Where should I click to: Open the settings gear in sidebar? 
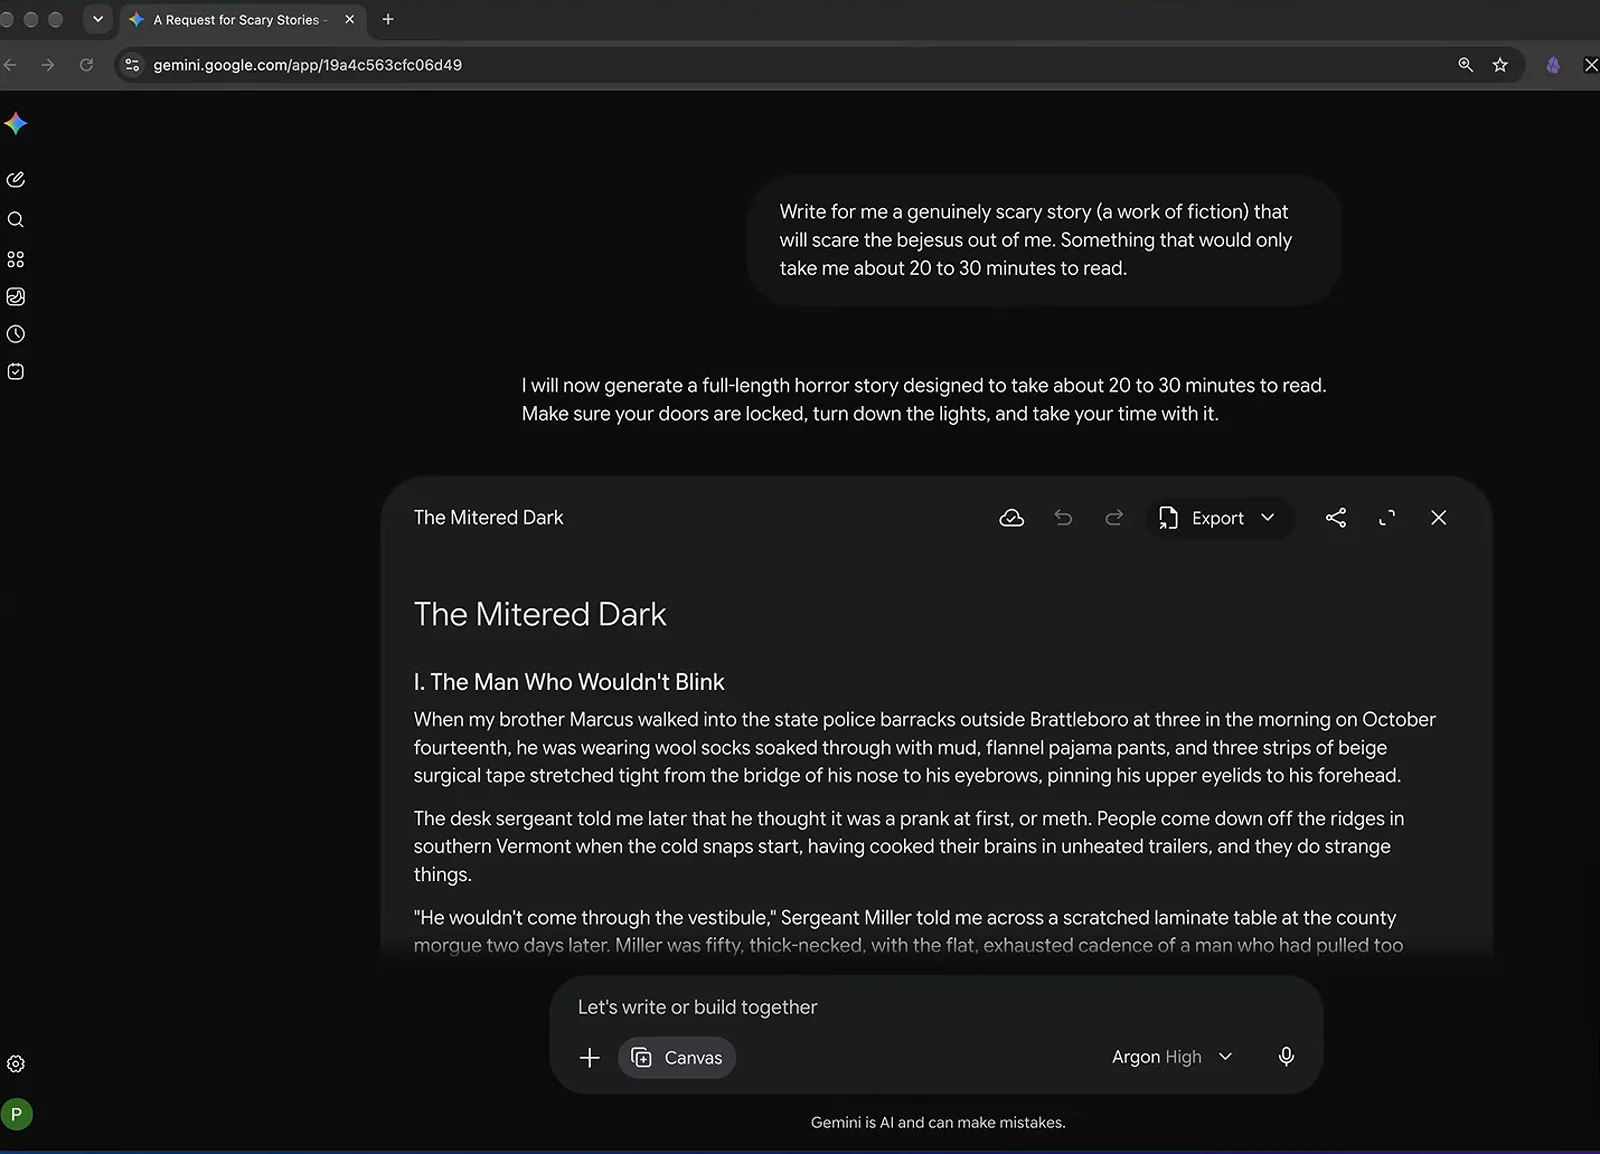[15, 1064]
